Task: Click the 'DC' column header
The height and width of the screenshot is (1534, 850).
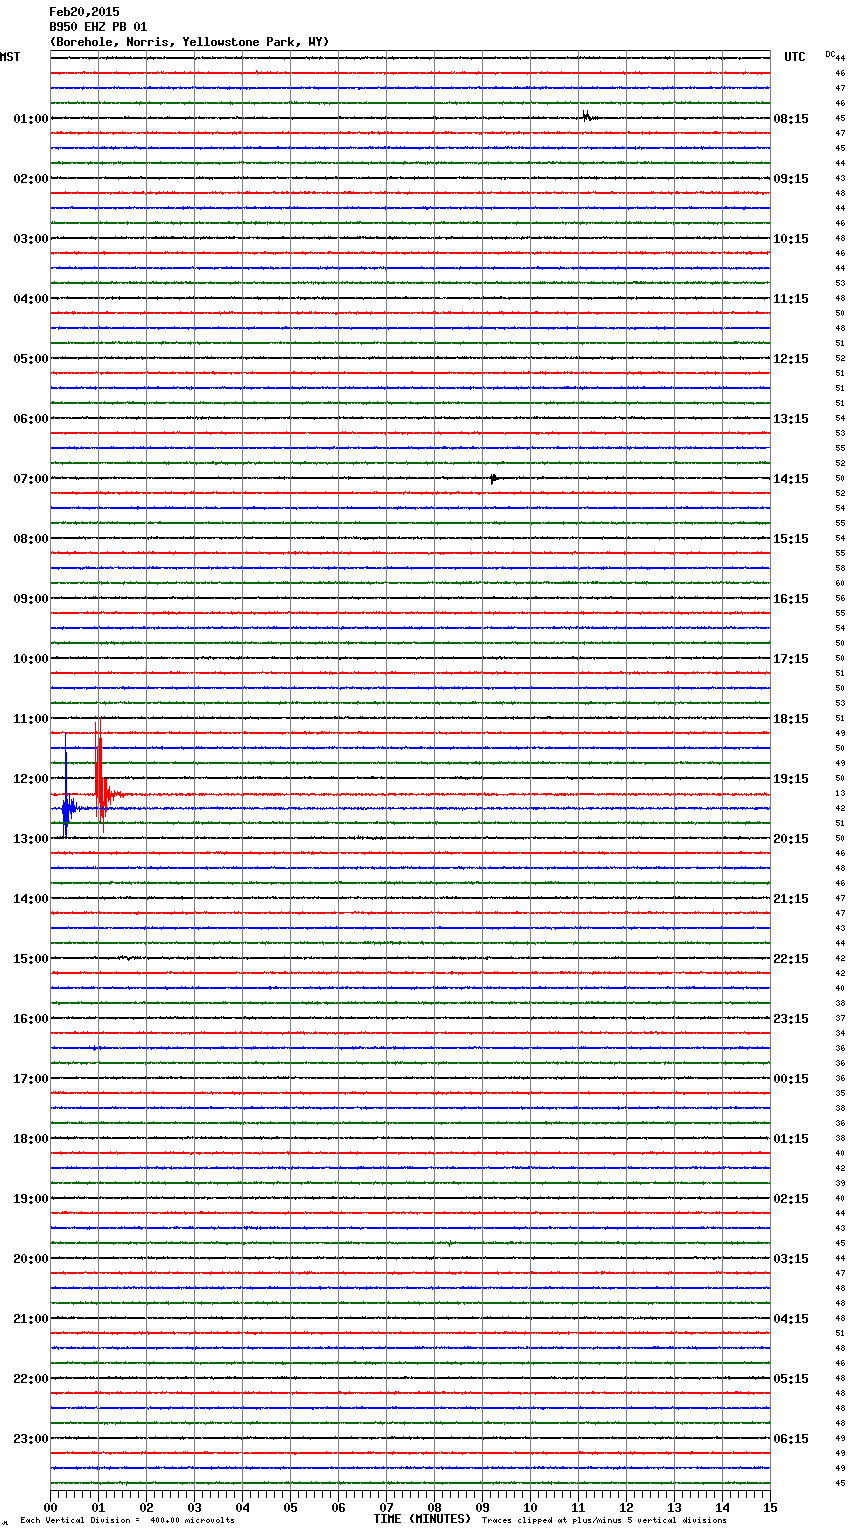Action: click(x=830, y=54)
